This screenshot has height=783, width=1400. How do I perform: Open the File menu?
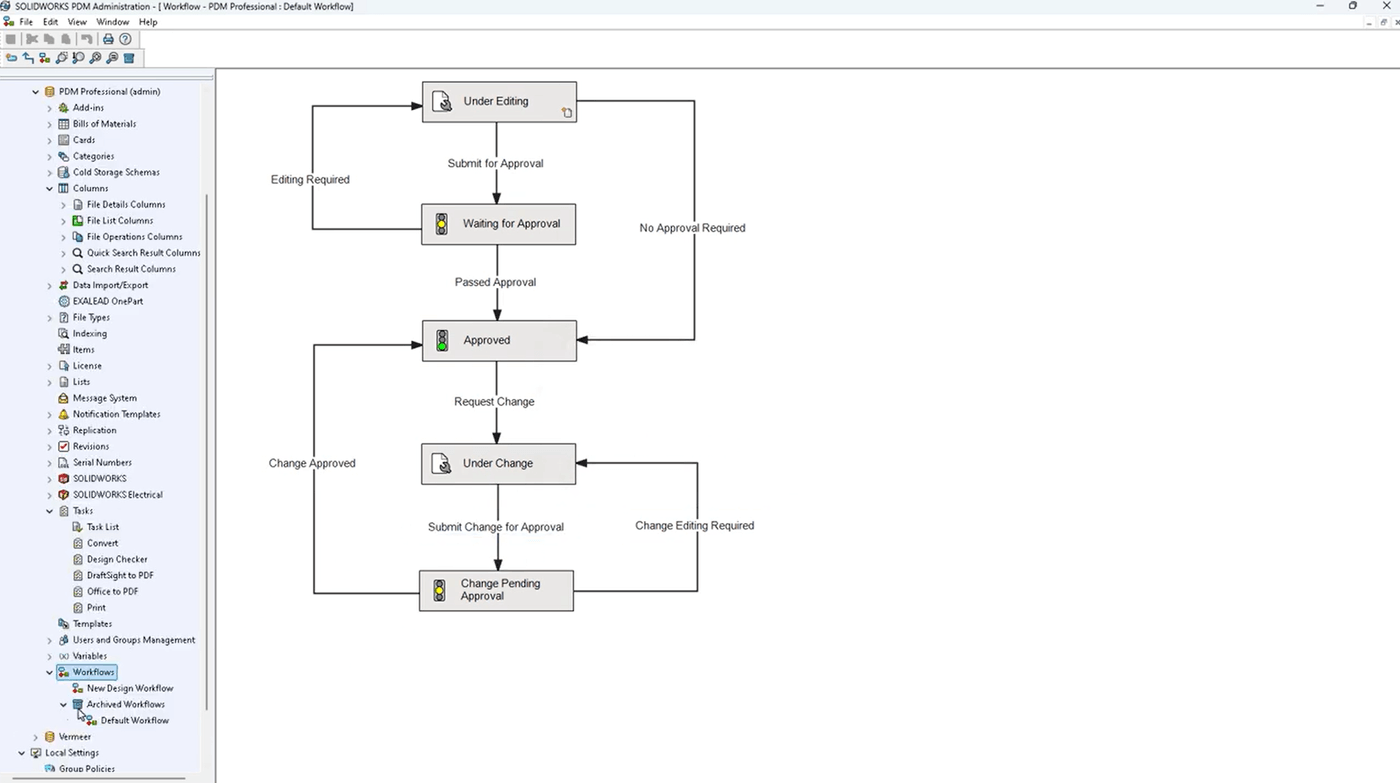[x=25, y=21]
